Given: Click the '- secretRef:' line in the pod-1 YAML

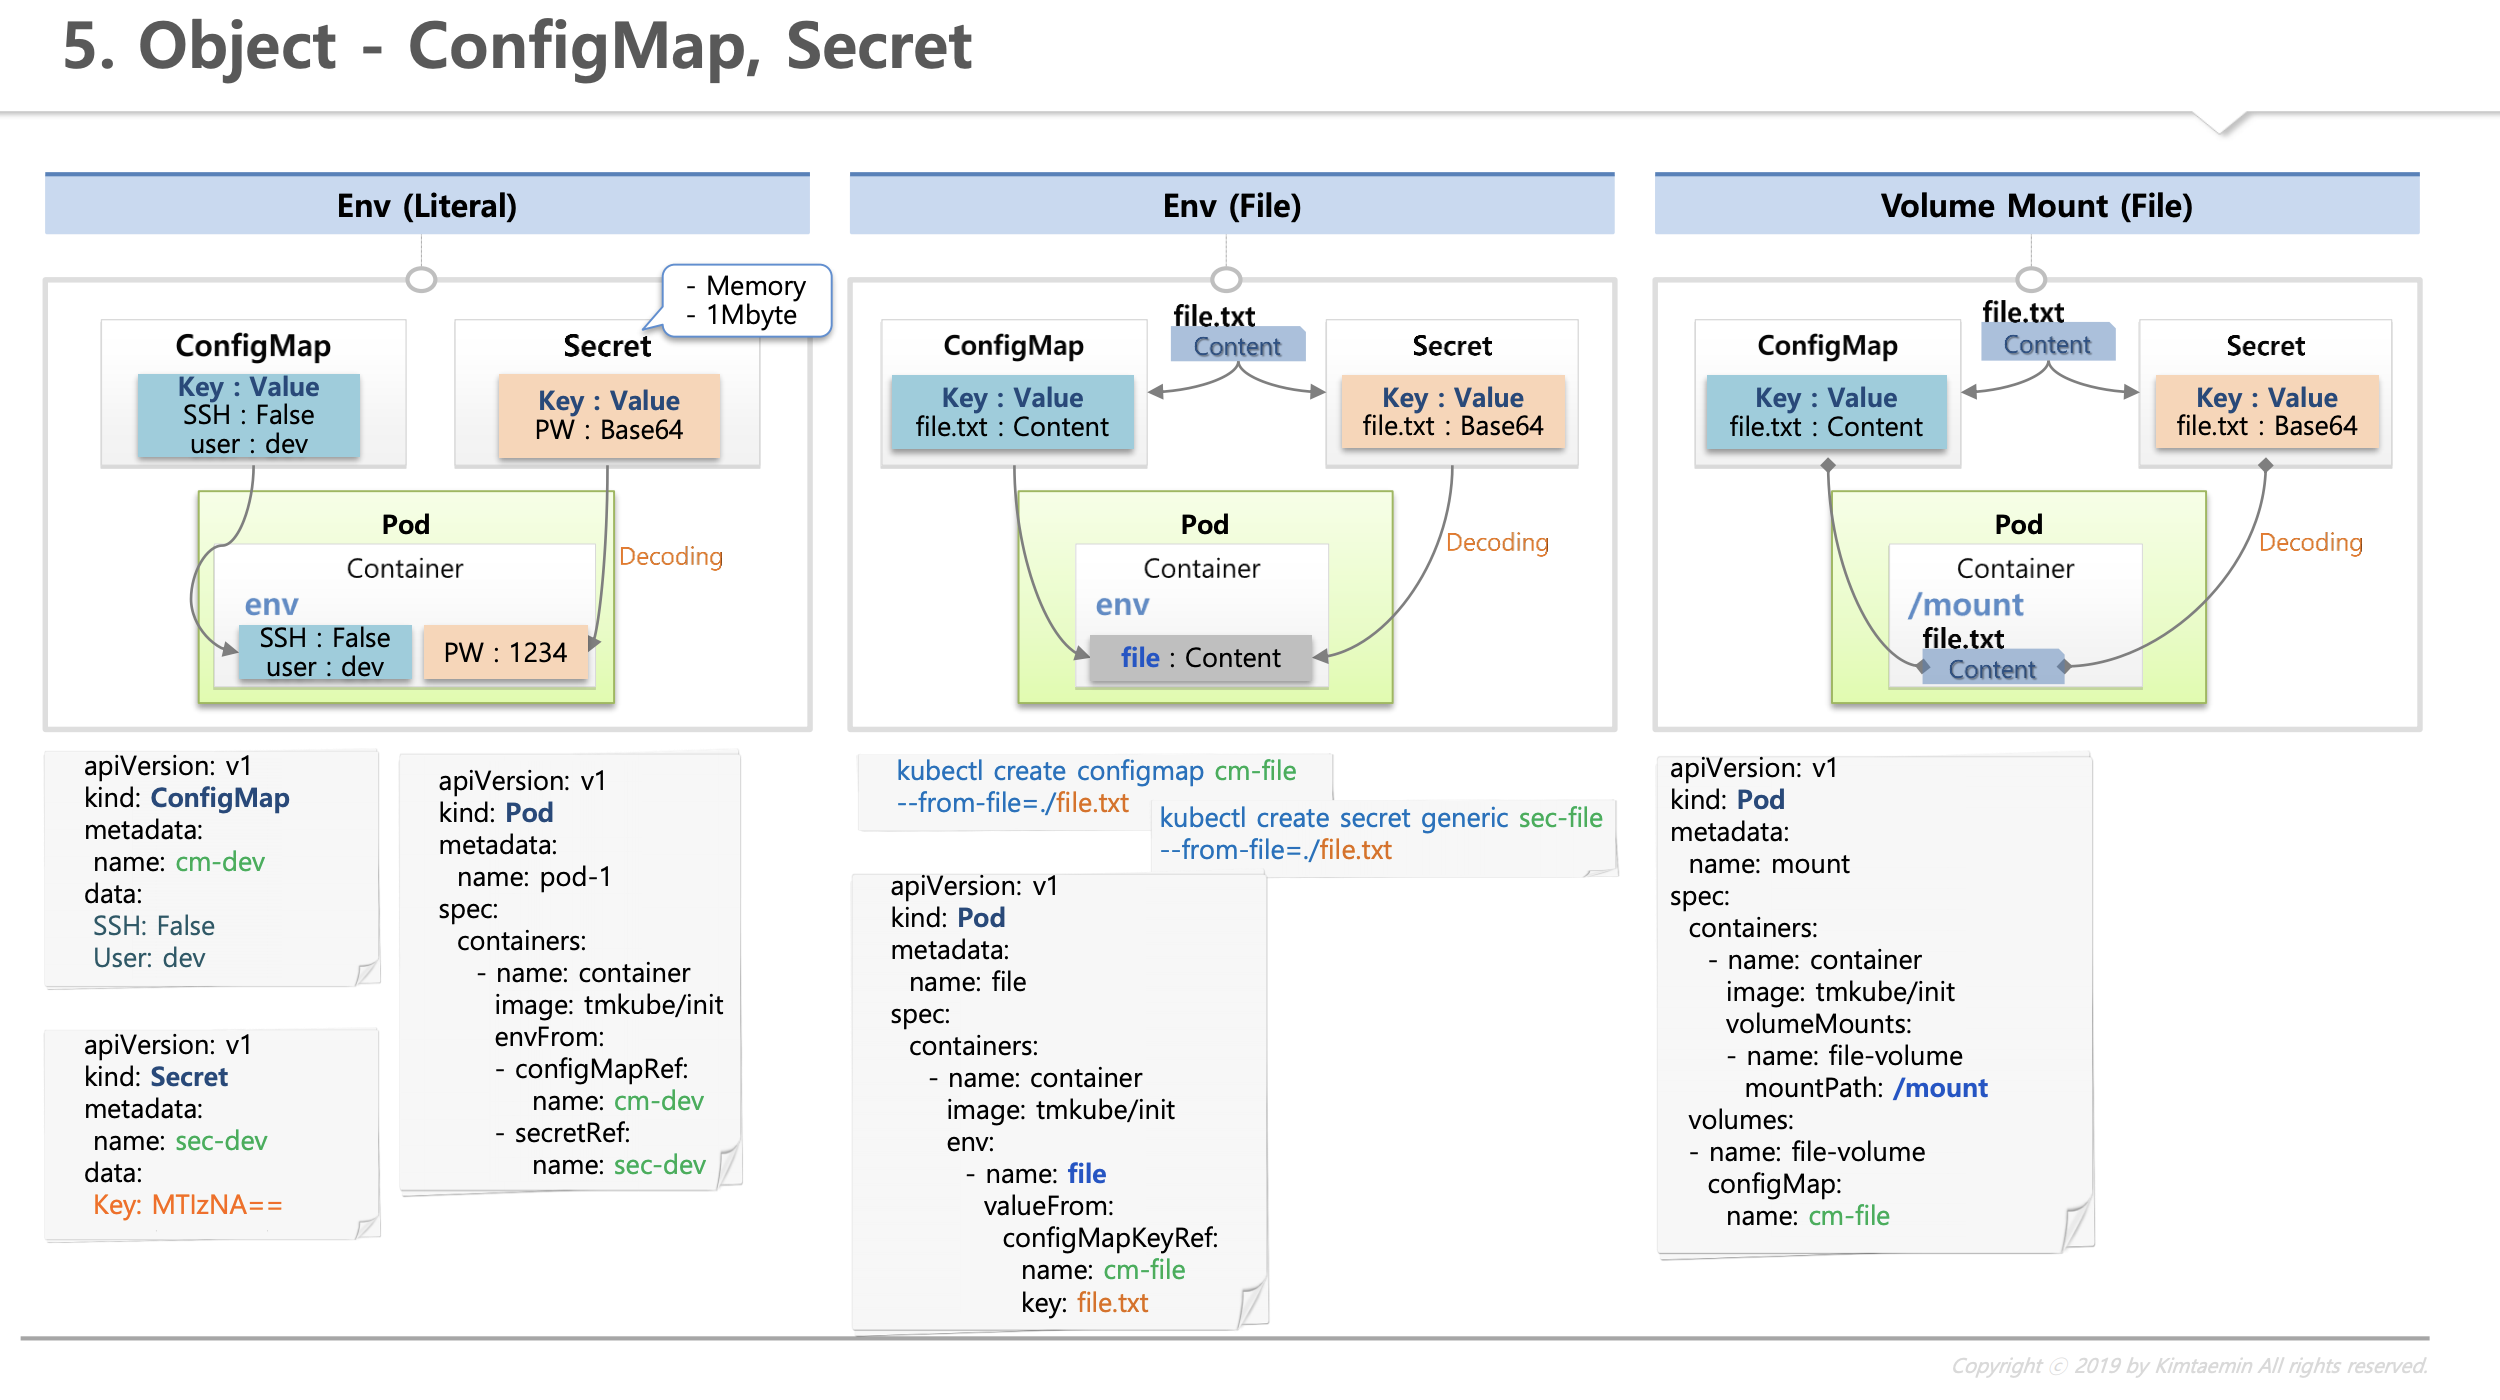Looking at the screenshot, I should pos(563,1133).
